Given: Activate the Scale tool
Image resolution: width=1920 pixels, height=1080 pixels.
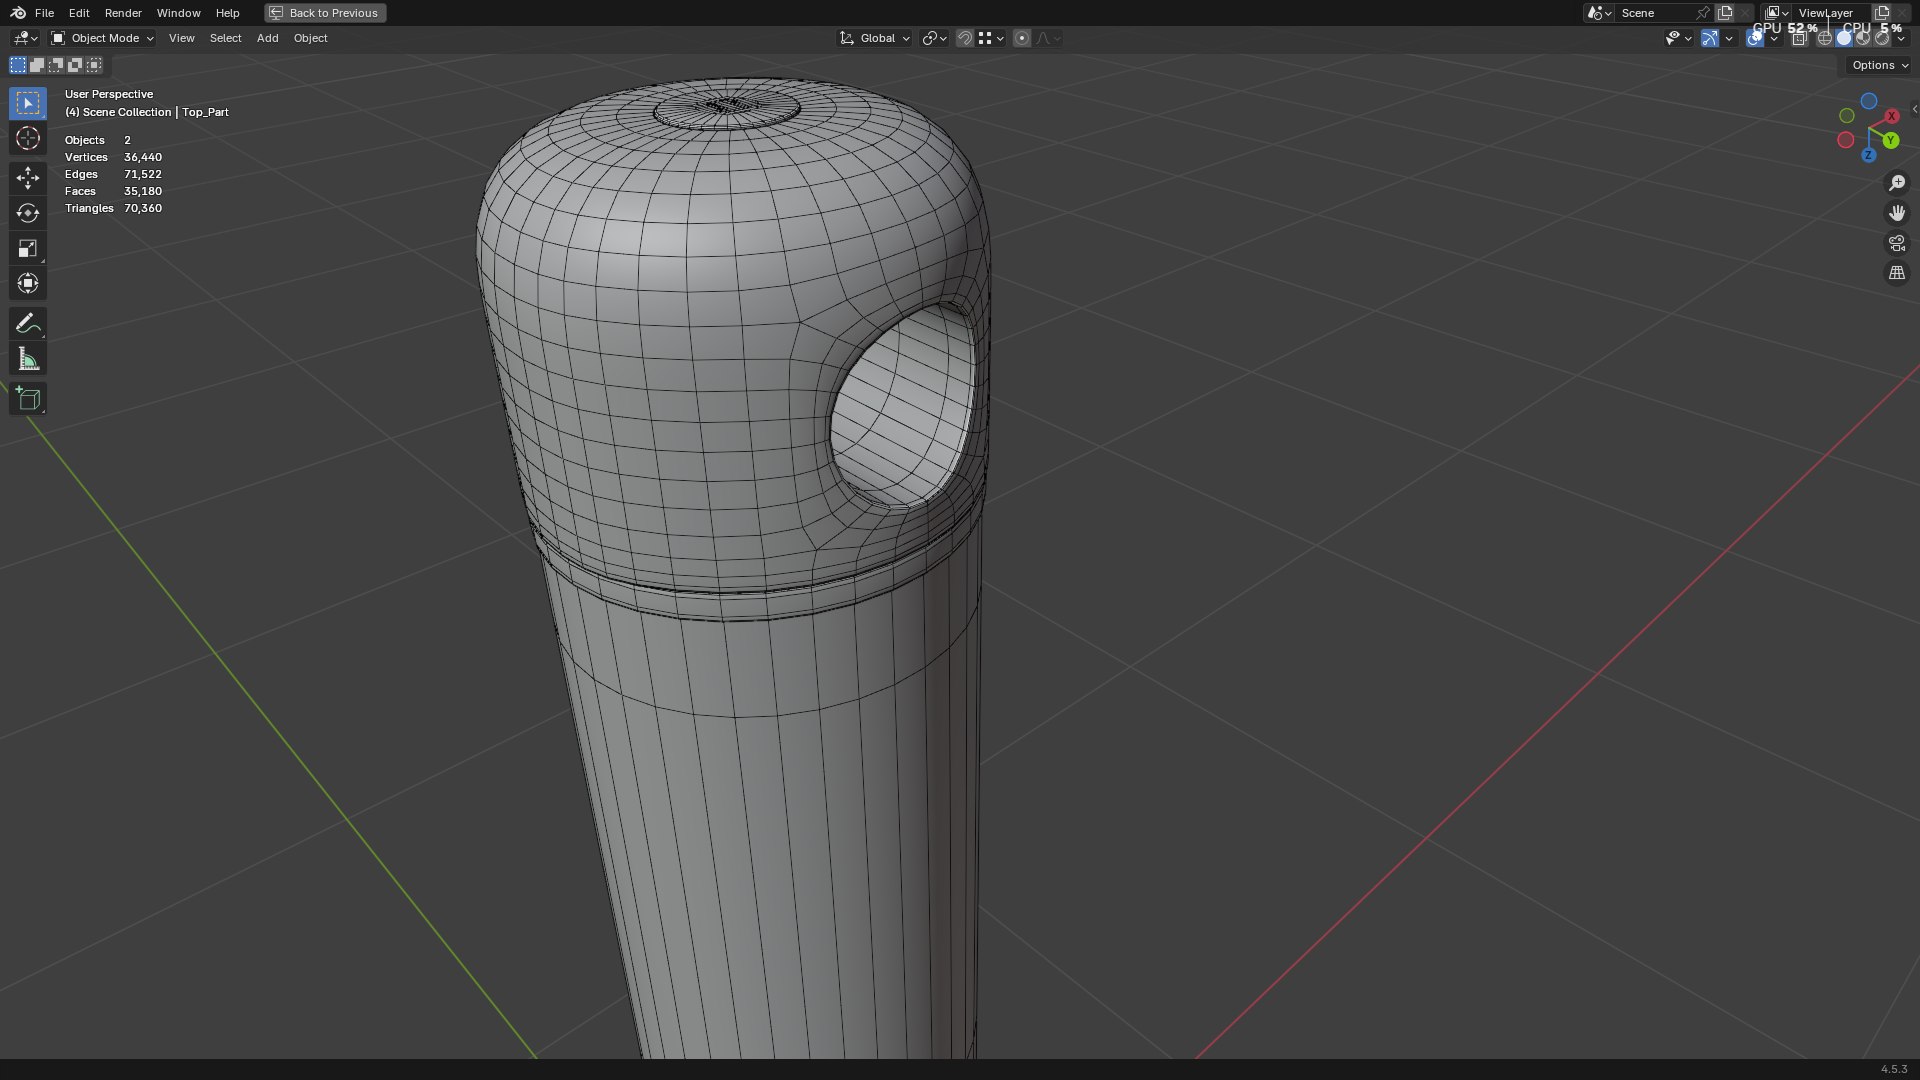Looking at the screenshot, I should point(28,248).
